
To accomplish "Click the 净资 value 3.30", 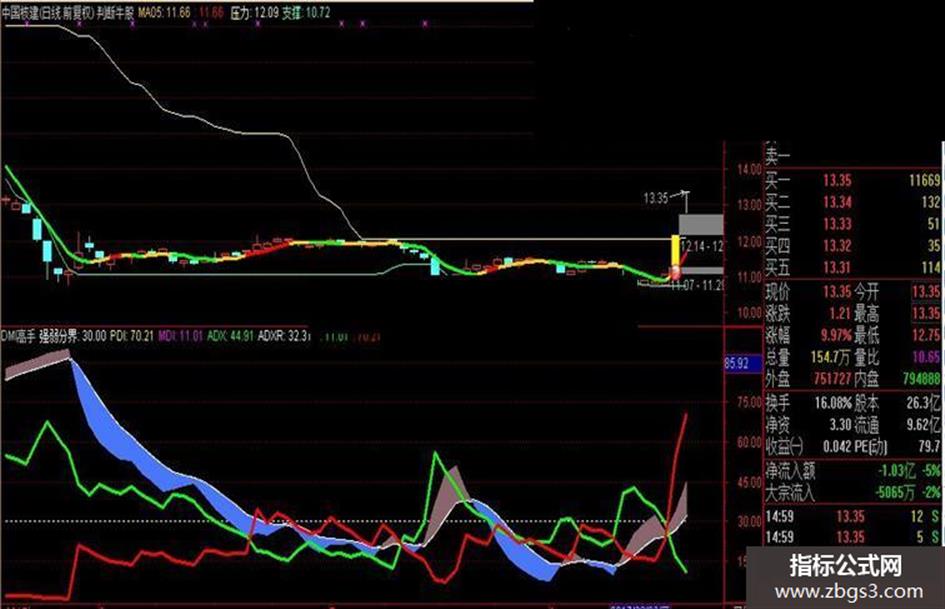I will pyautogui.click(x=840, y=424).
